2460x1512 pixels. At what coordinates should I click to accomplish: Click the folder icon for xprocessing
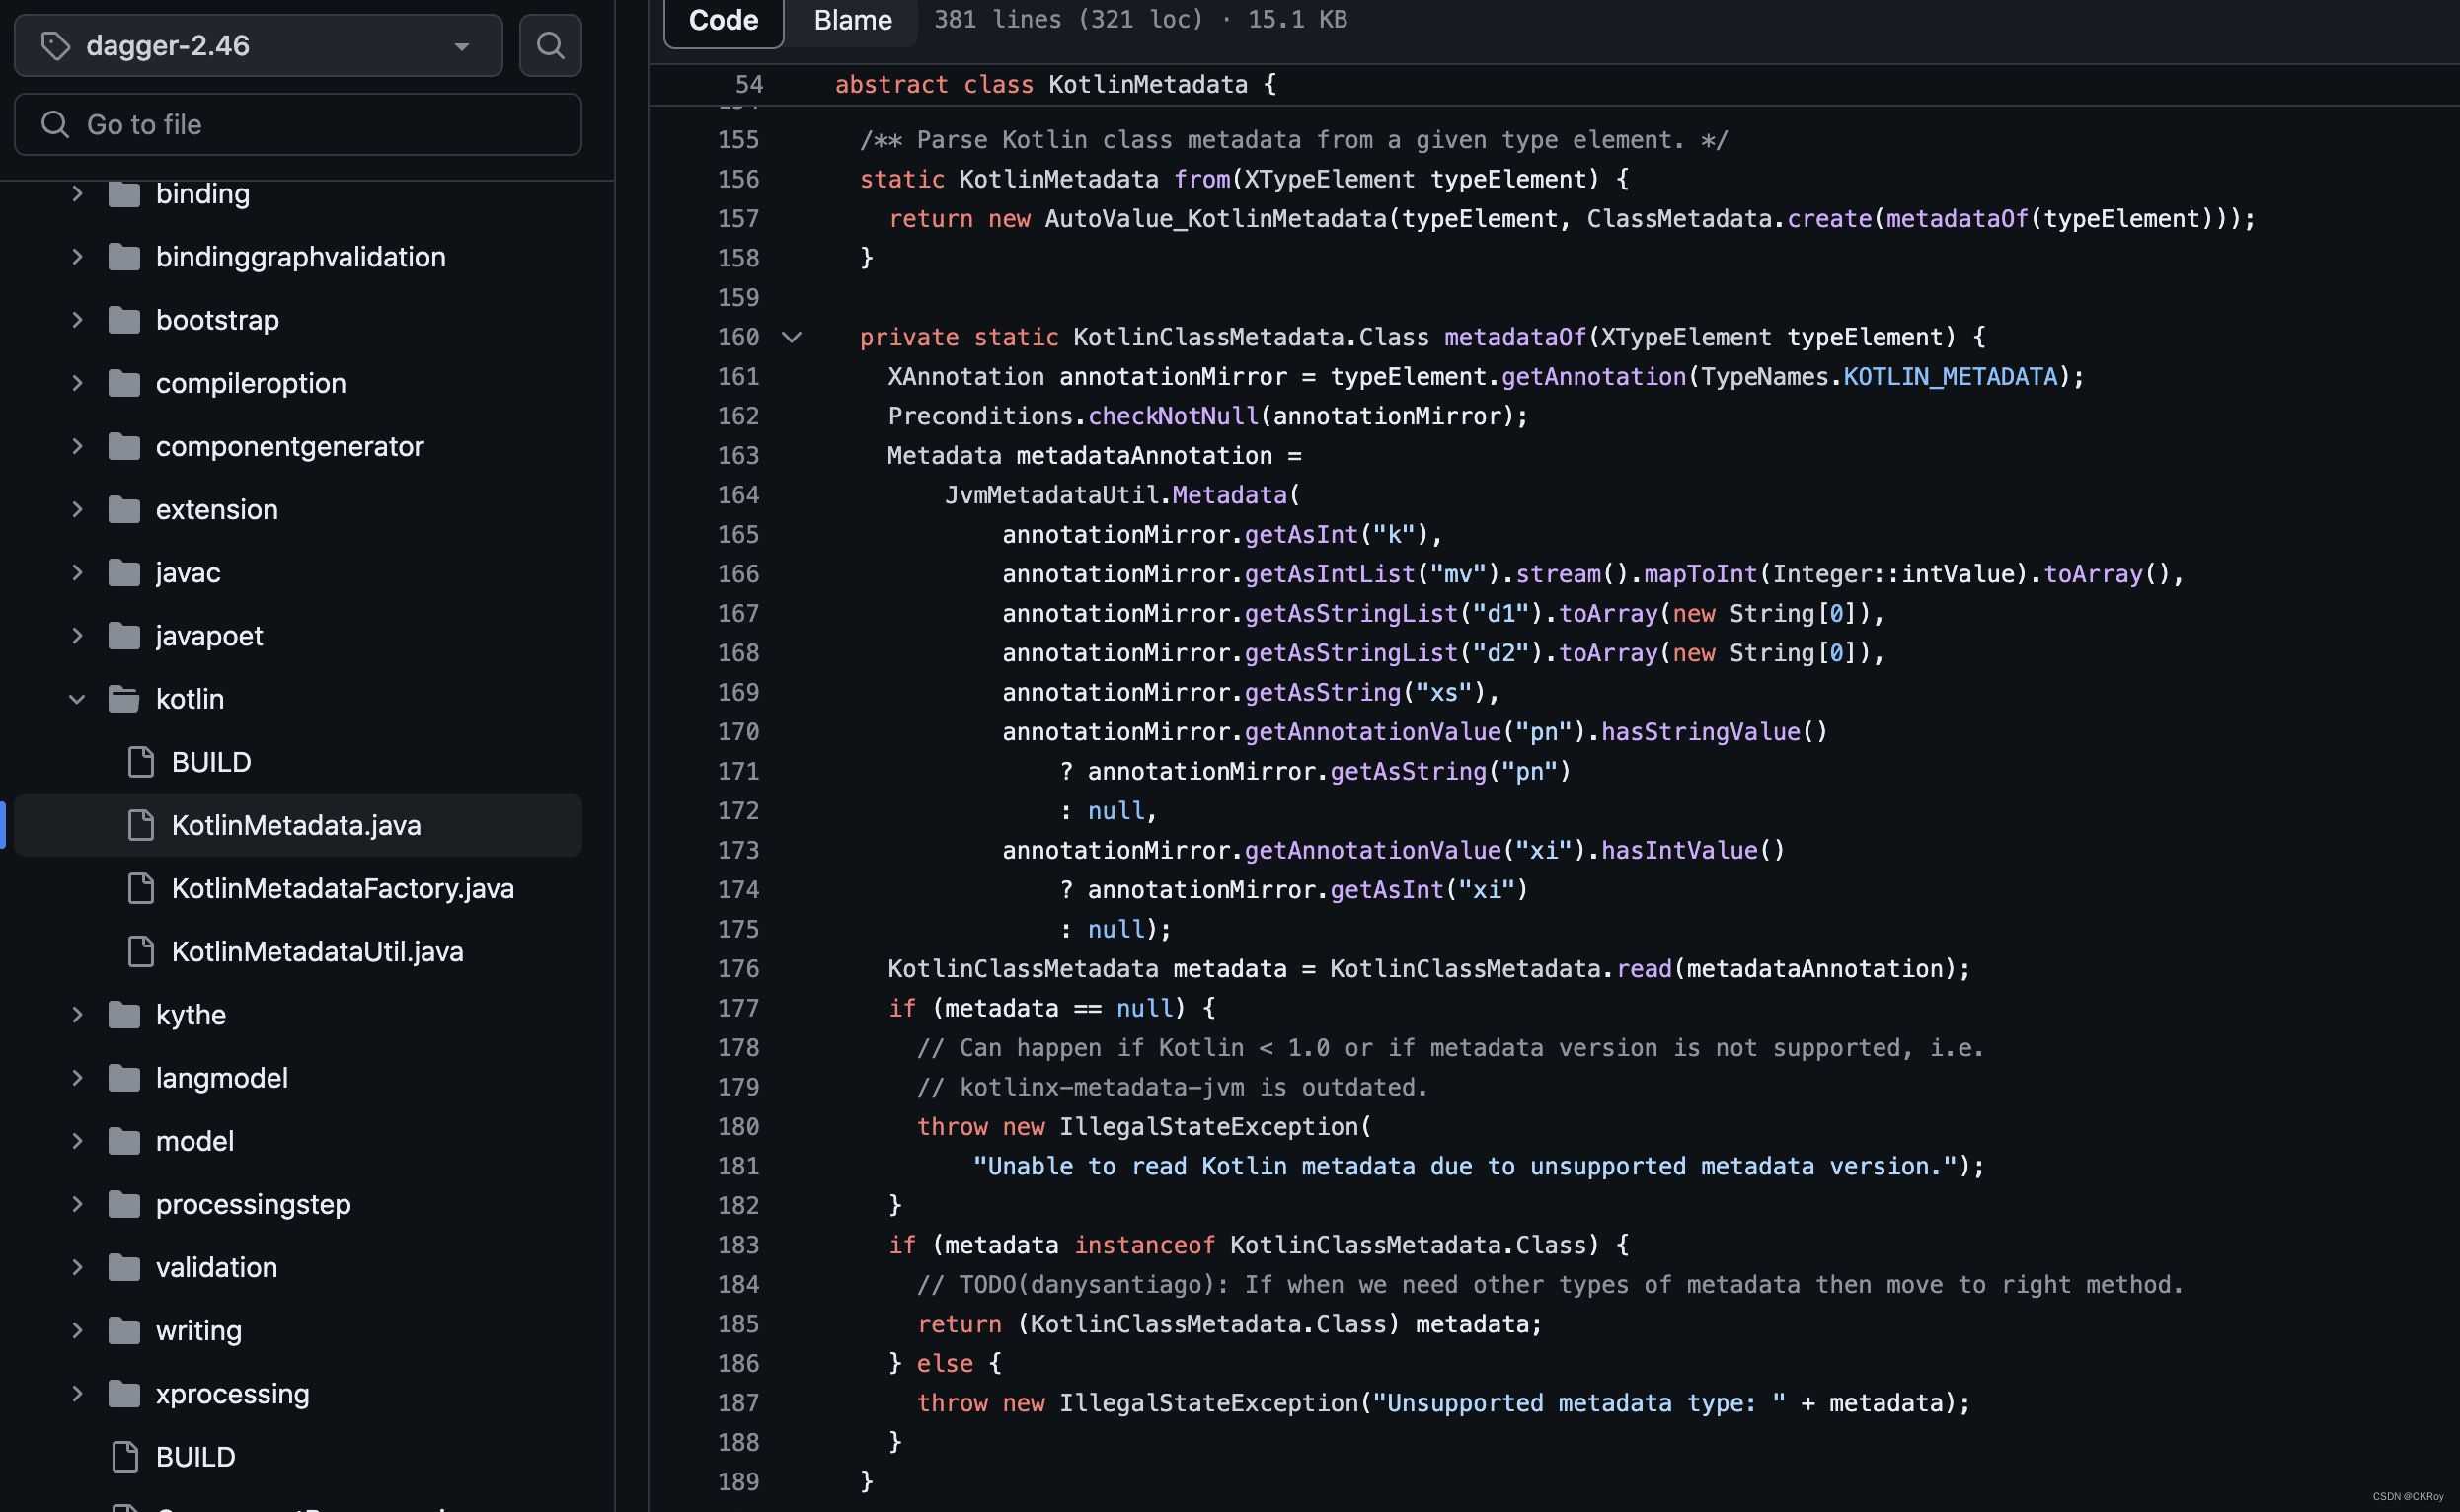pos(122,1393)
